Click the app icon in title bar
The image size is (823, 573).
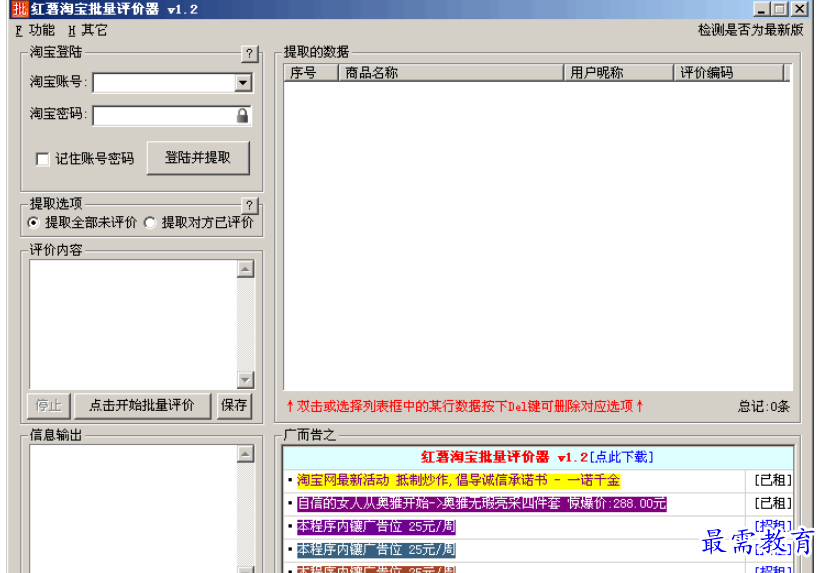click(x=20, y=9)
